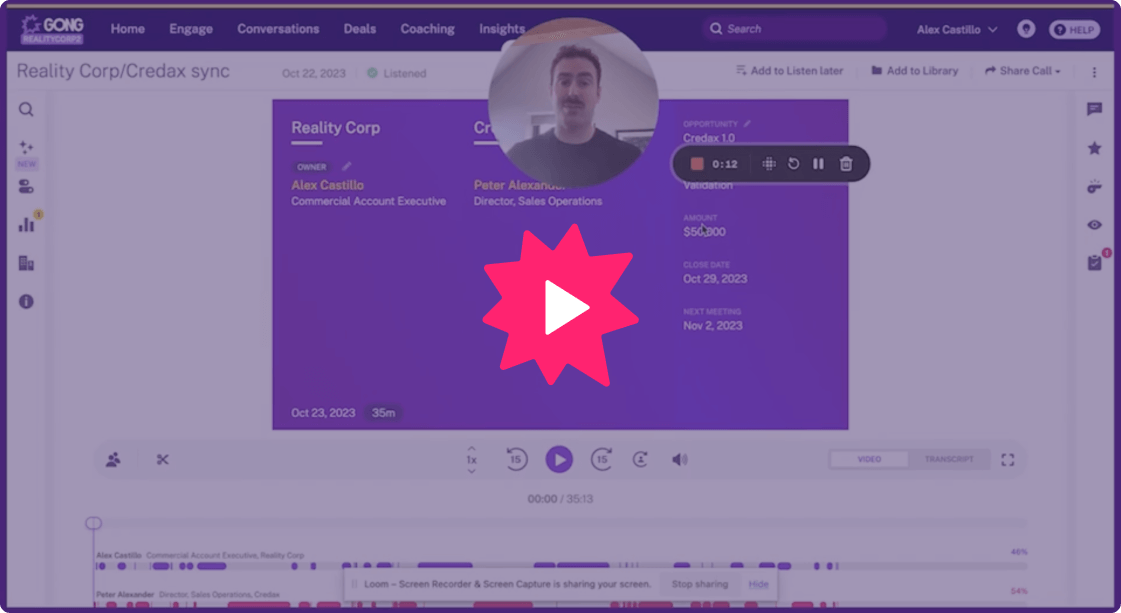This screenshot has height=613, width=1121.
Task: Select the Insights nav item
Action: [502, 29]
